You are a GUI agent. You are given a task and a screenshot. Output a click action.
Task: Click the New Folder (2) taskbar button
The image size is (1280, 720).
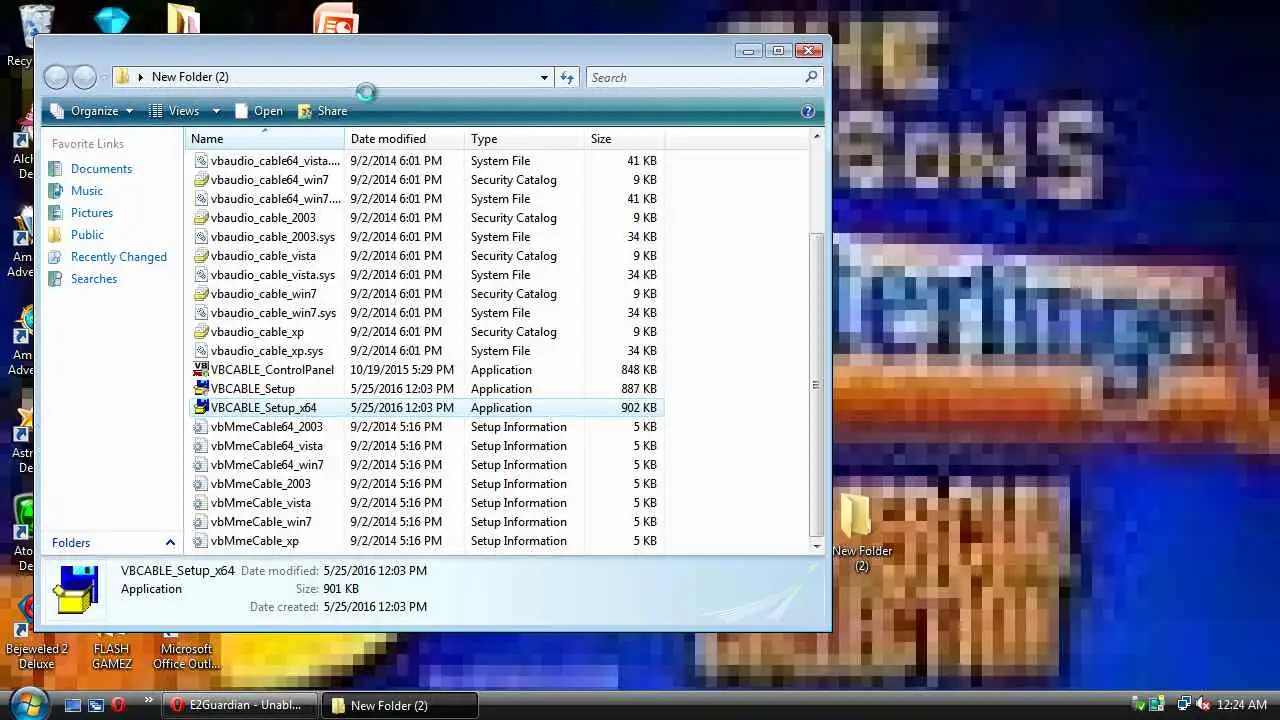tap(402, 705)
